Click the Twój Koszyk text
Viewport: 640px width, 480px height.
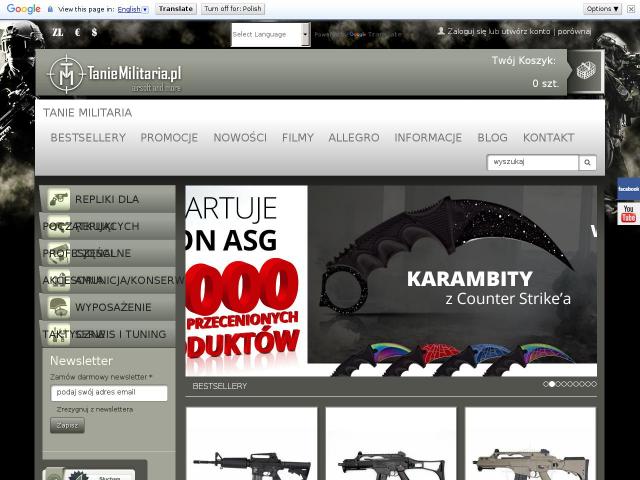pyautogui.click(x=523, y=61)
